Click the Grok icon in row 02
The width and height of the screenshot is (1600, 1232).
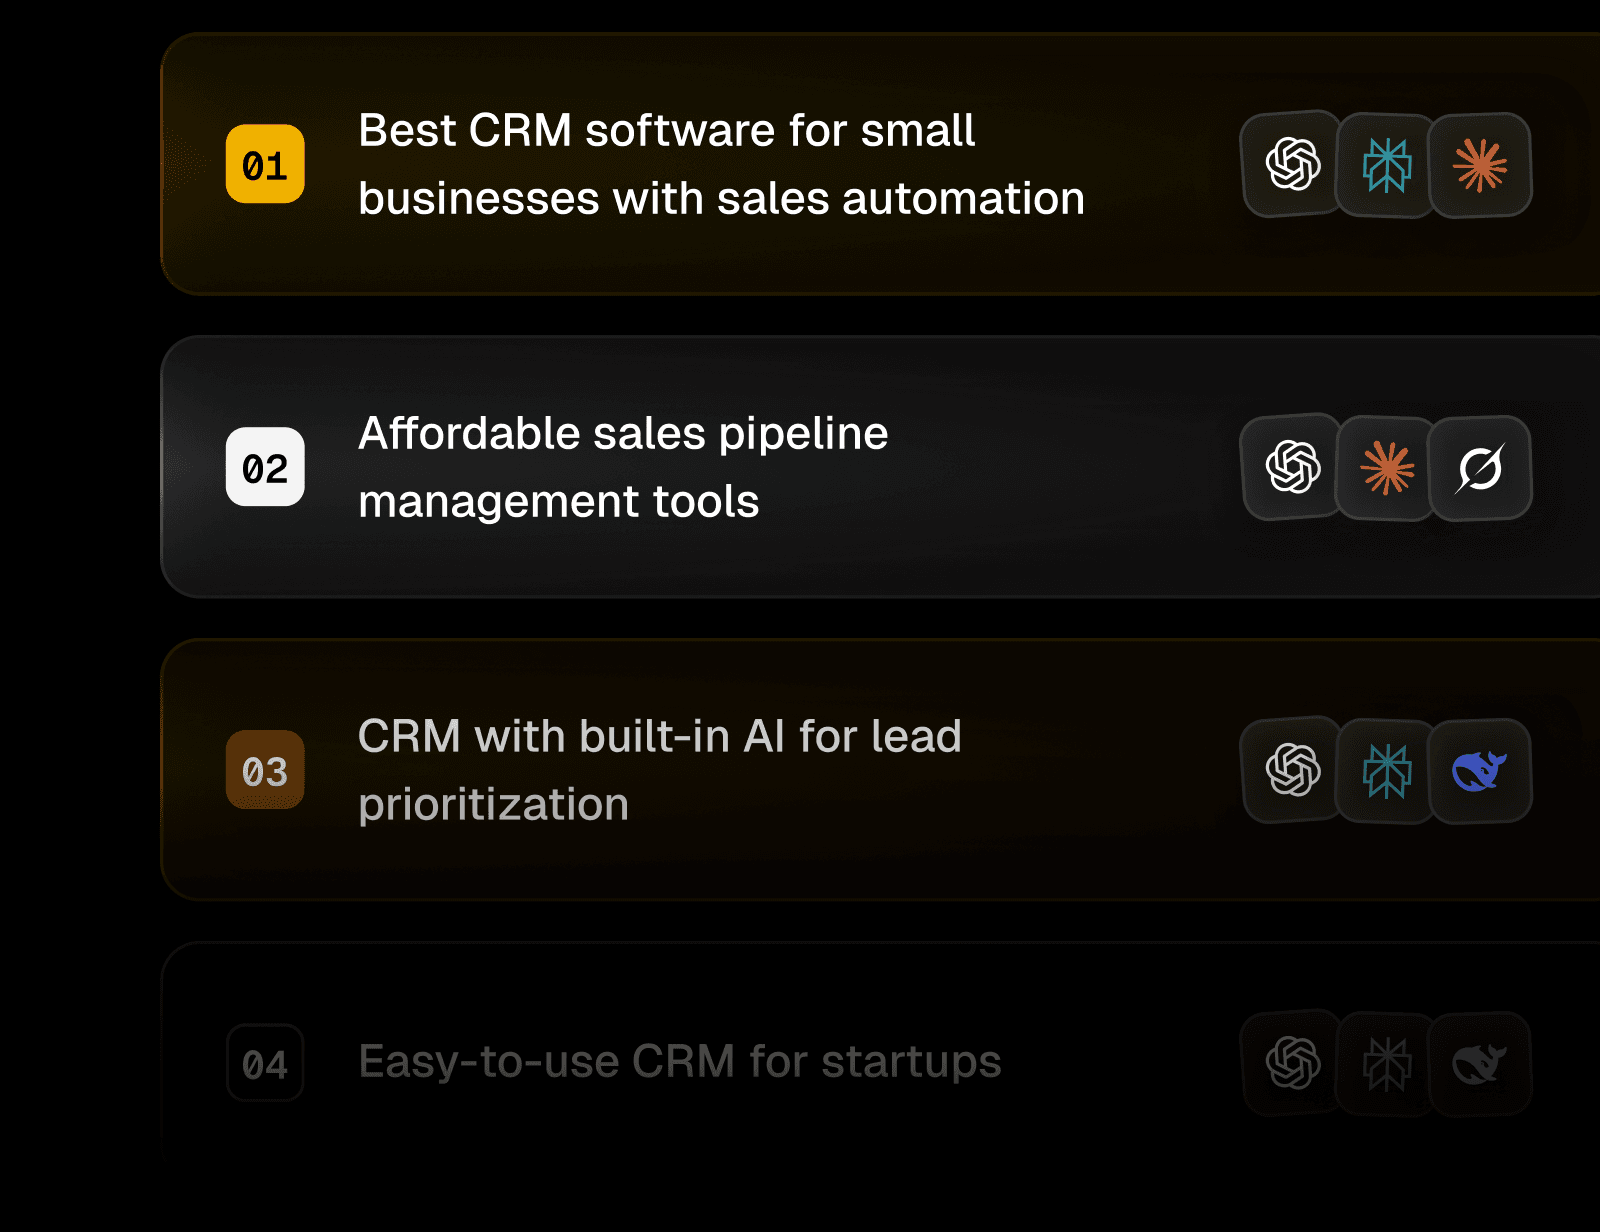point(1480,468)
